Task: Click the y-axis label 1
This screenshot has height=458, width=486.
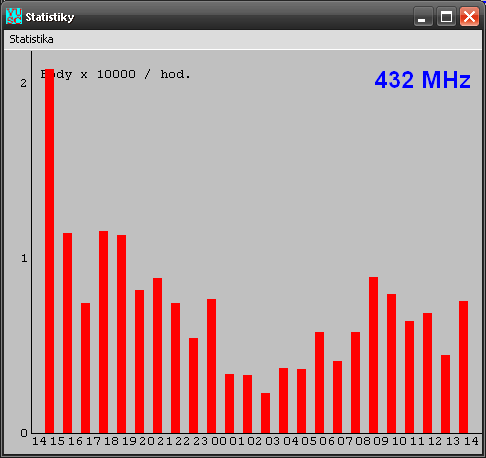Action: pyautogui.click(x=24, y=258)
